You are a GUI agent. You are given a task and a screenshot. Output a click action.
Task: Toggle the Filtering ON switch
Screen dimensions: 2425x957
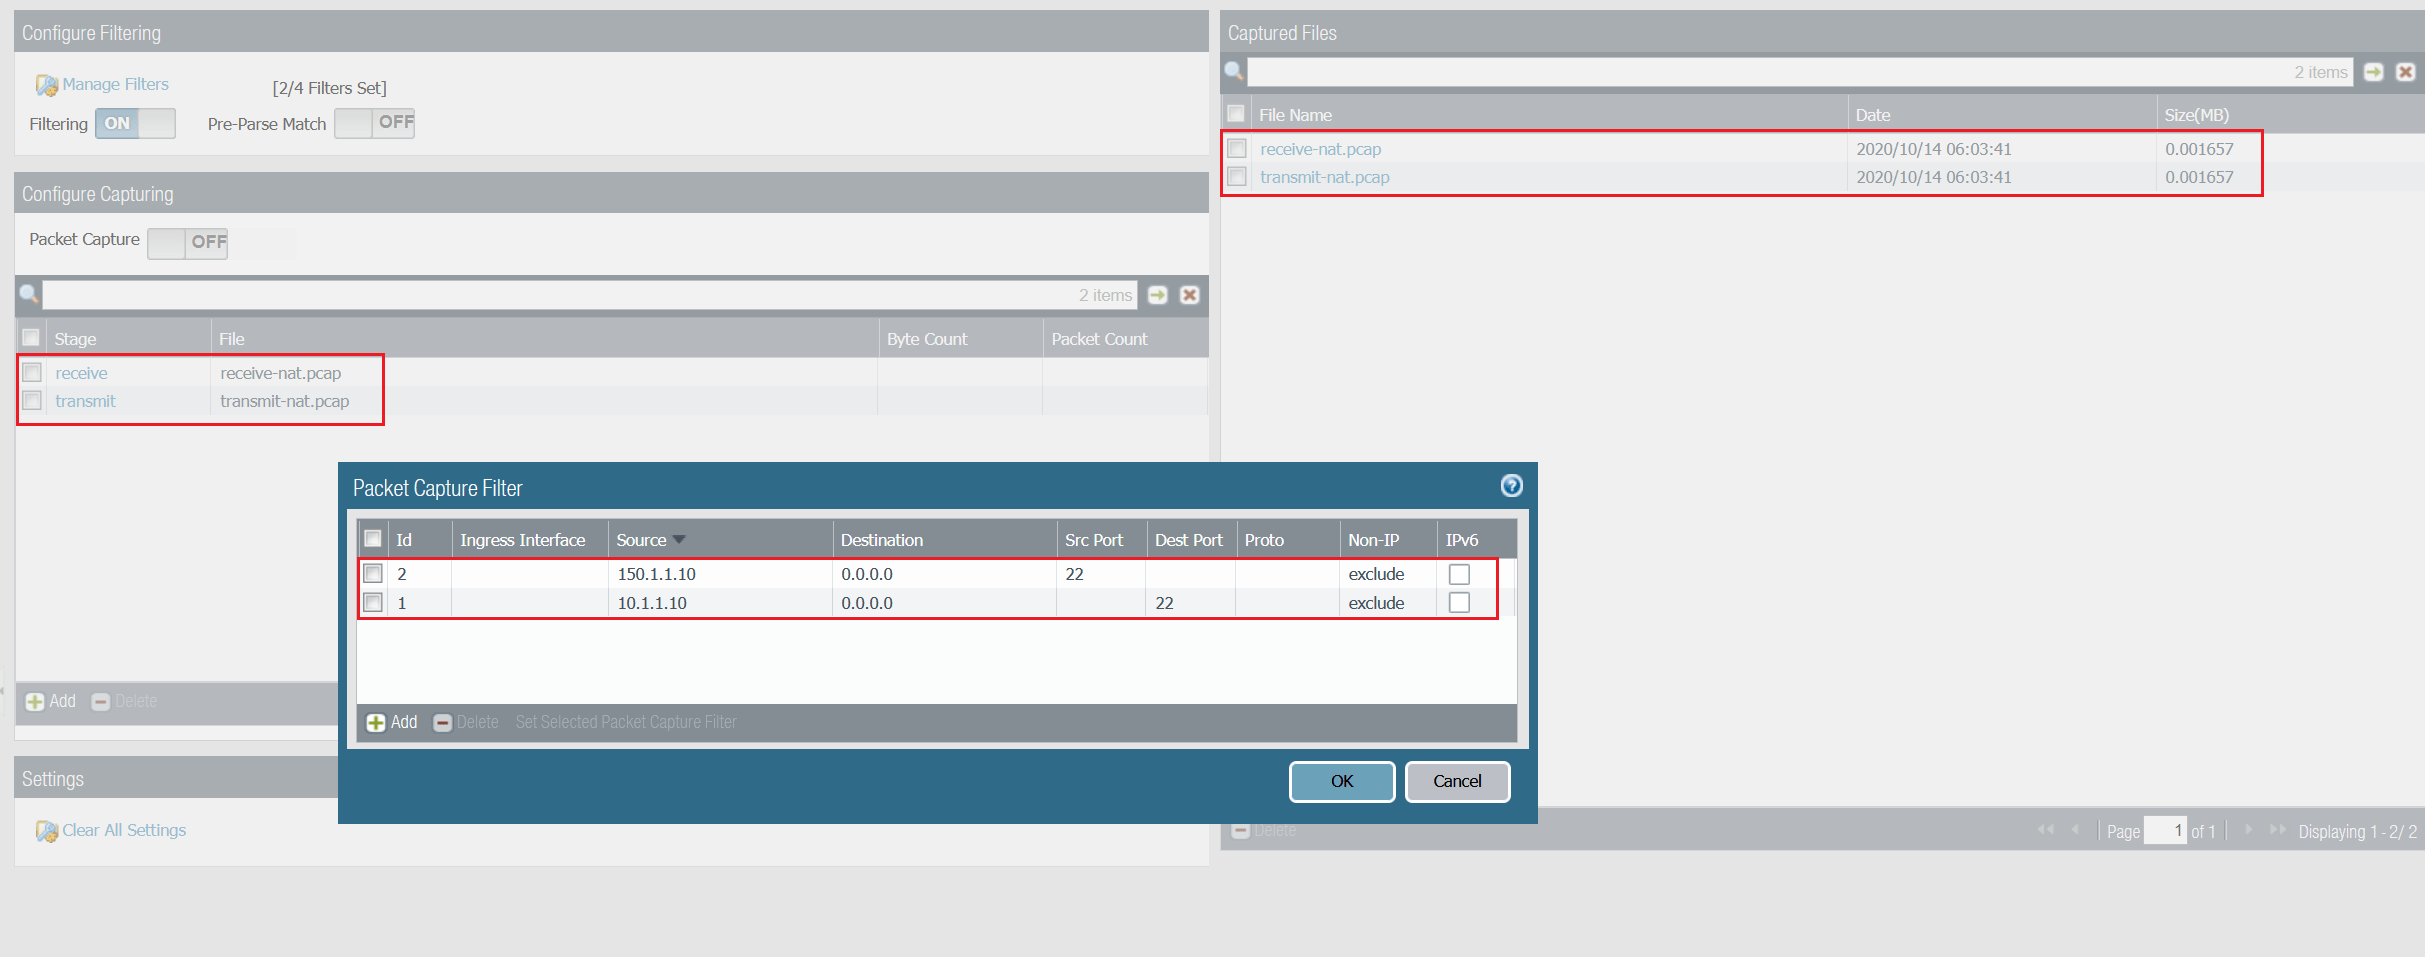click(135, 123)
